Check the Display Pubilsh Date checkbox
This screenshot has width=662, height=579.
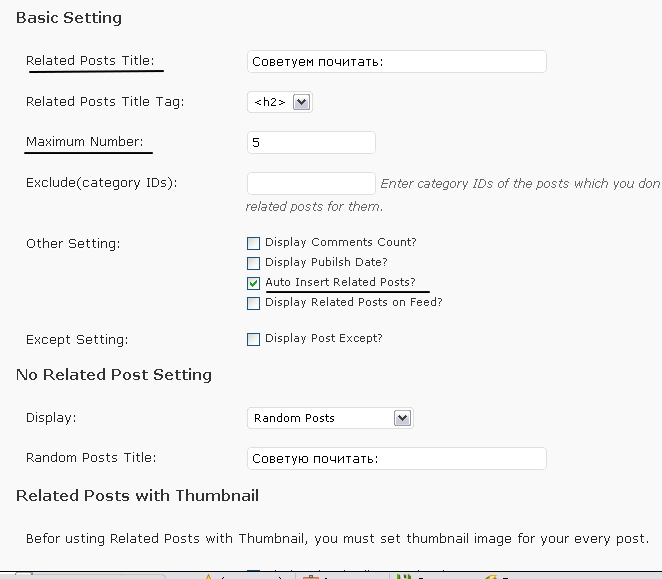click(x=254, y=263)
